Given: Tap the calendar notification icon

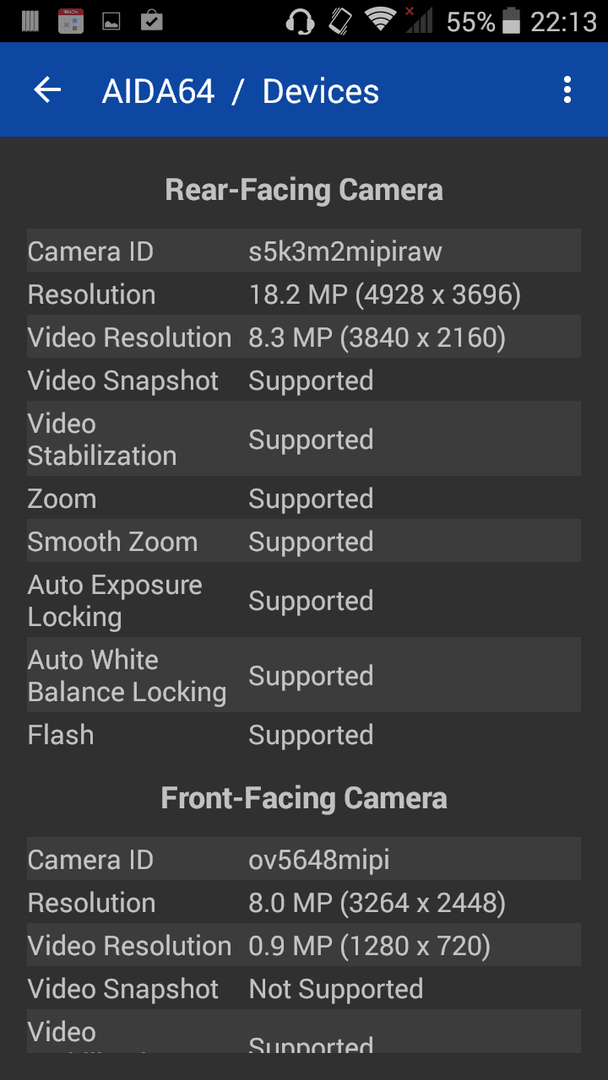Looking at the screenshot, I should tap(70, 21).
